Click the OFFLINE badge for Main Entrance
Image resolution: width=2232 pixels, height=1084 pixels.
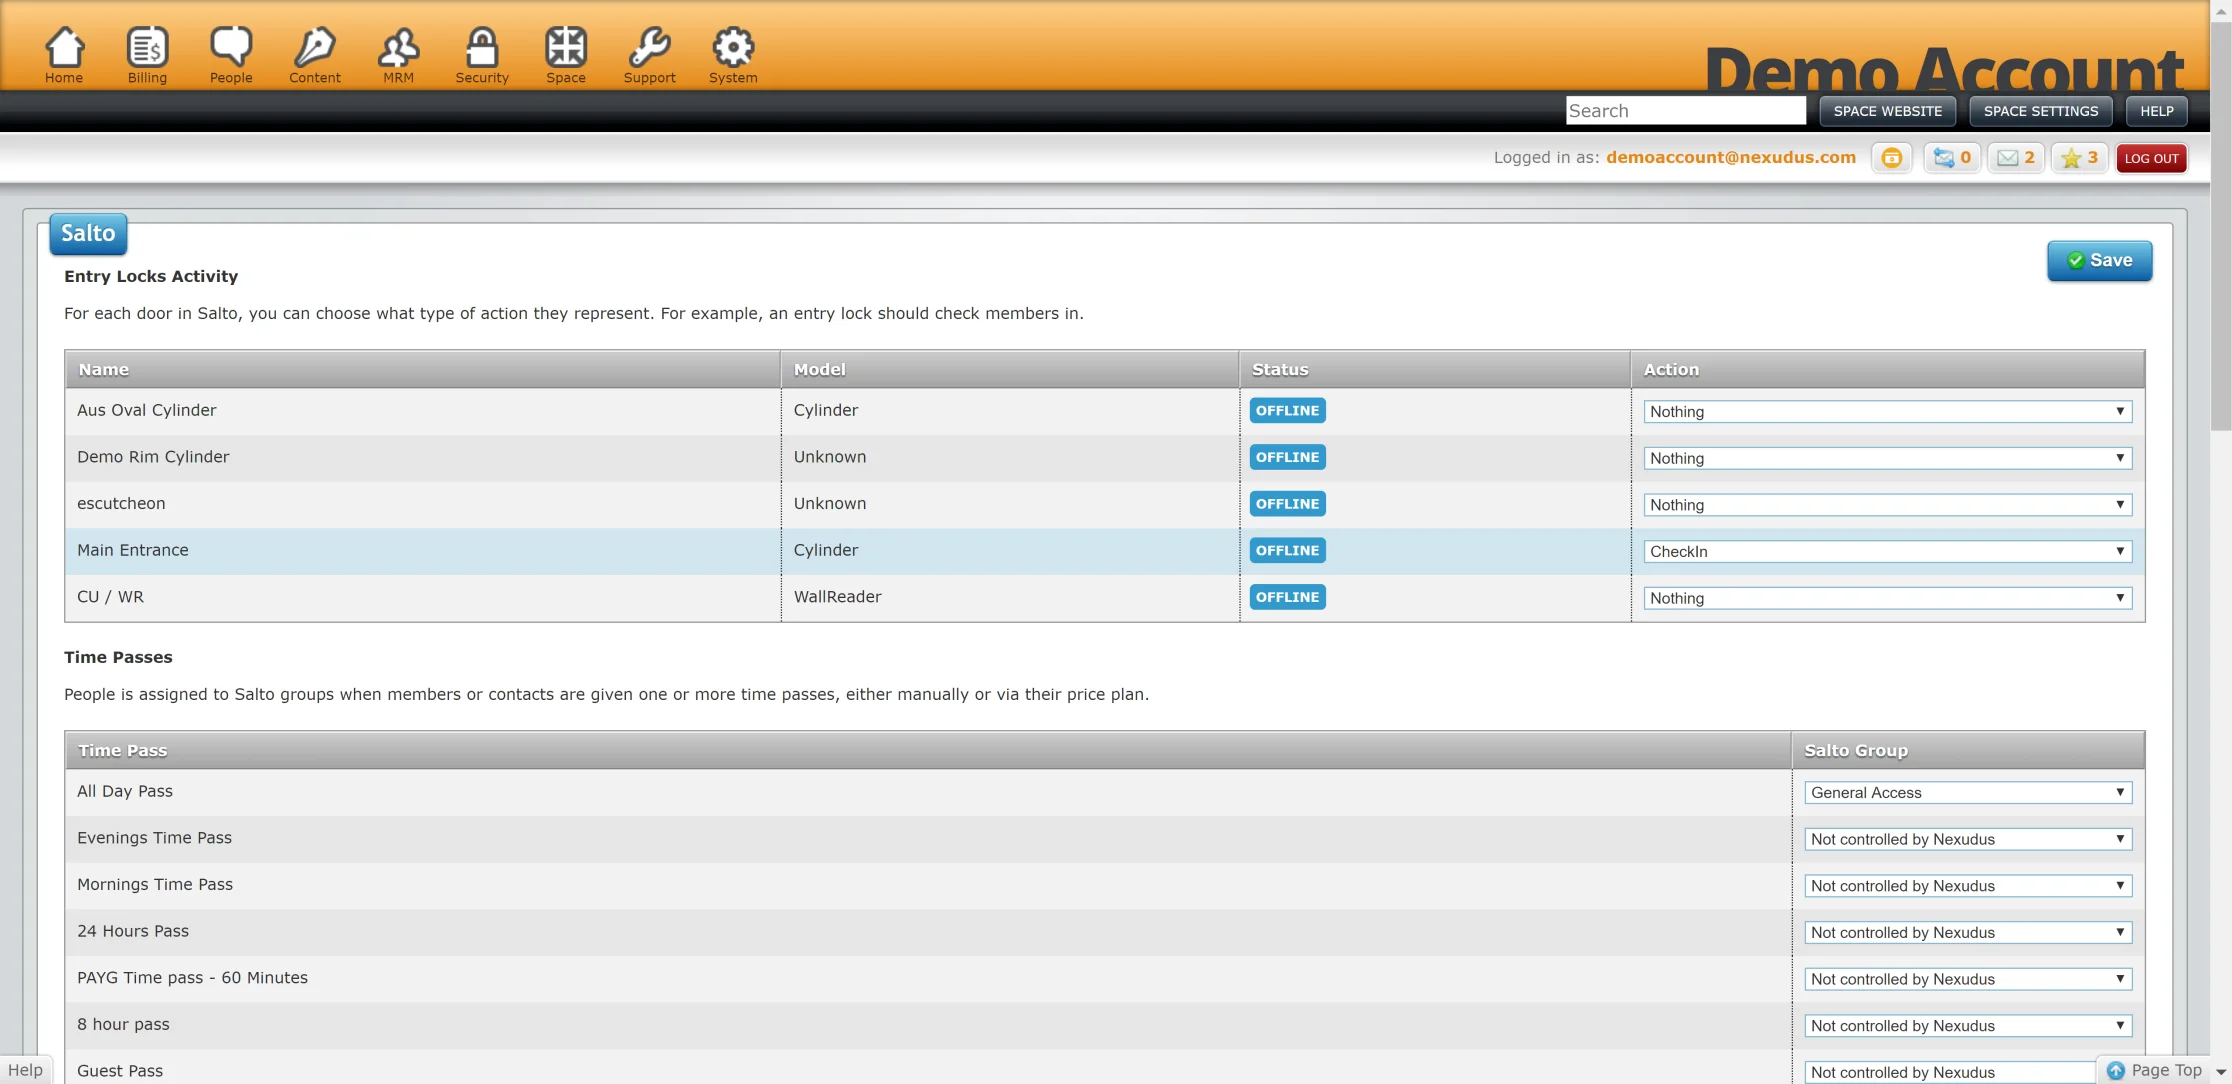1287,551
